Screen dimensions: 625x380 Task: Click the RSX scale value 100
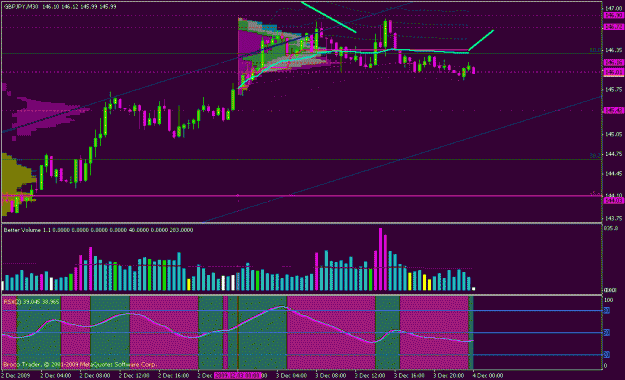click(609, 300)
